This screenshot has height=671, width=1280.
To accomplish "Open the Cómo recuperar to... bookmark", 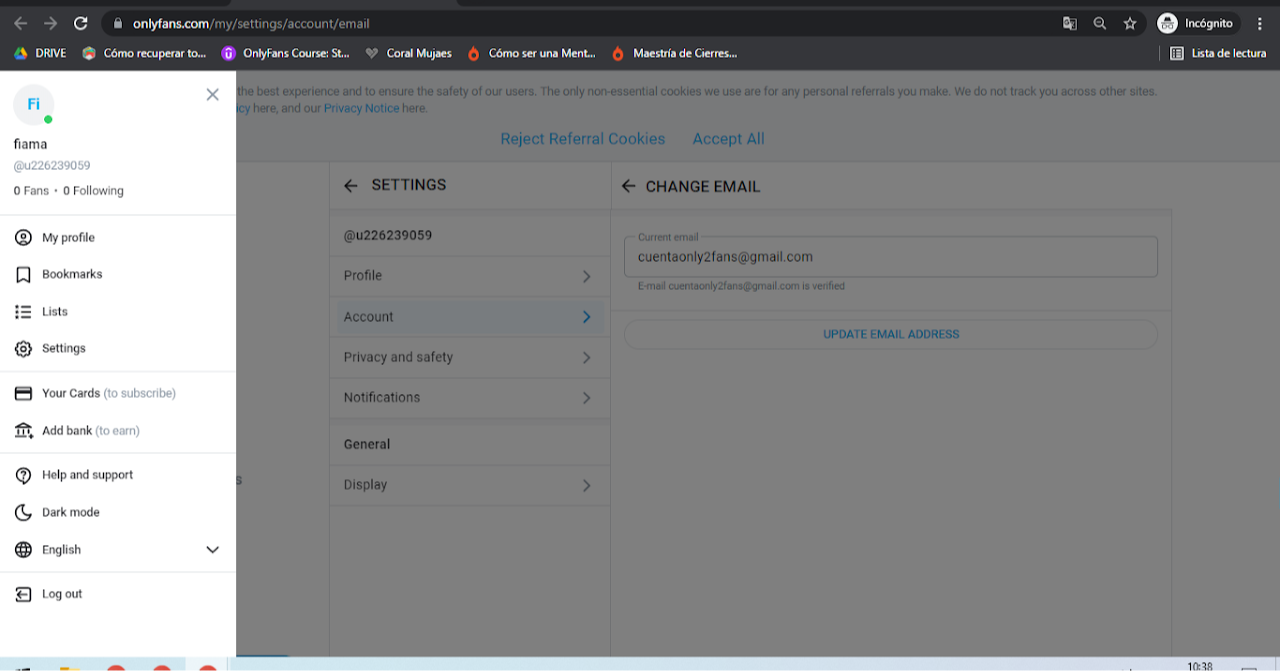I will 145,53.
